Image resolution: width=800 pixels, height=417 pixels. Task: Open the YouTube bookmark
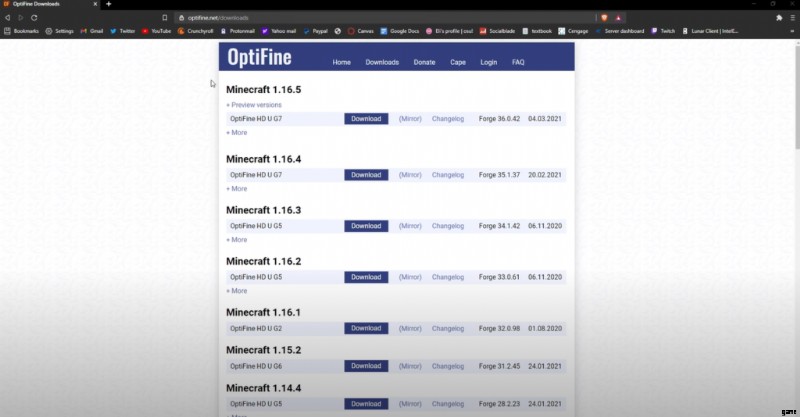[157, 31]
